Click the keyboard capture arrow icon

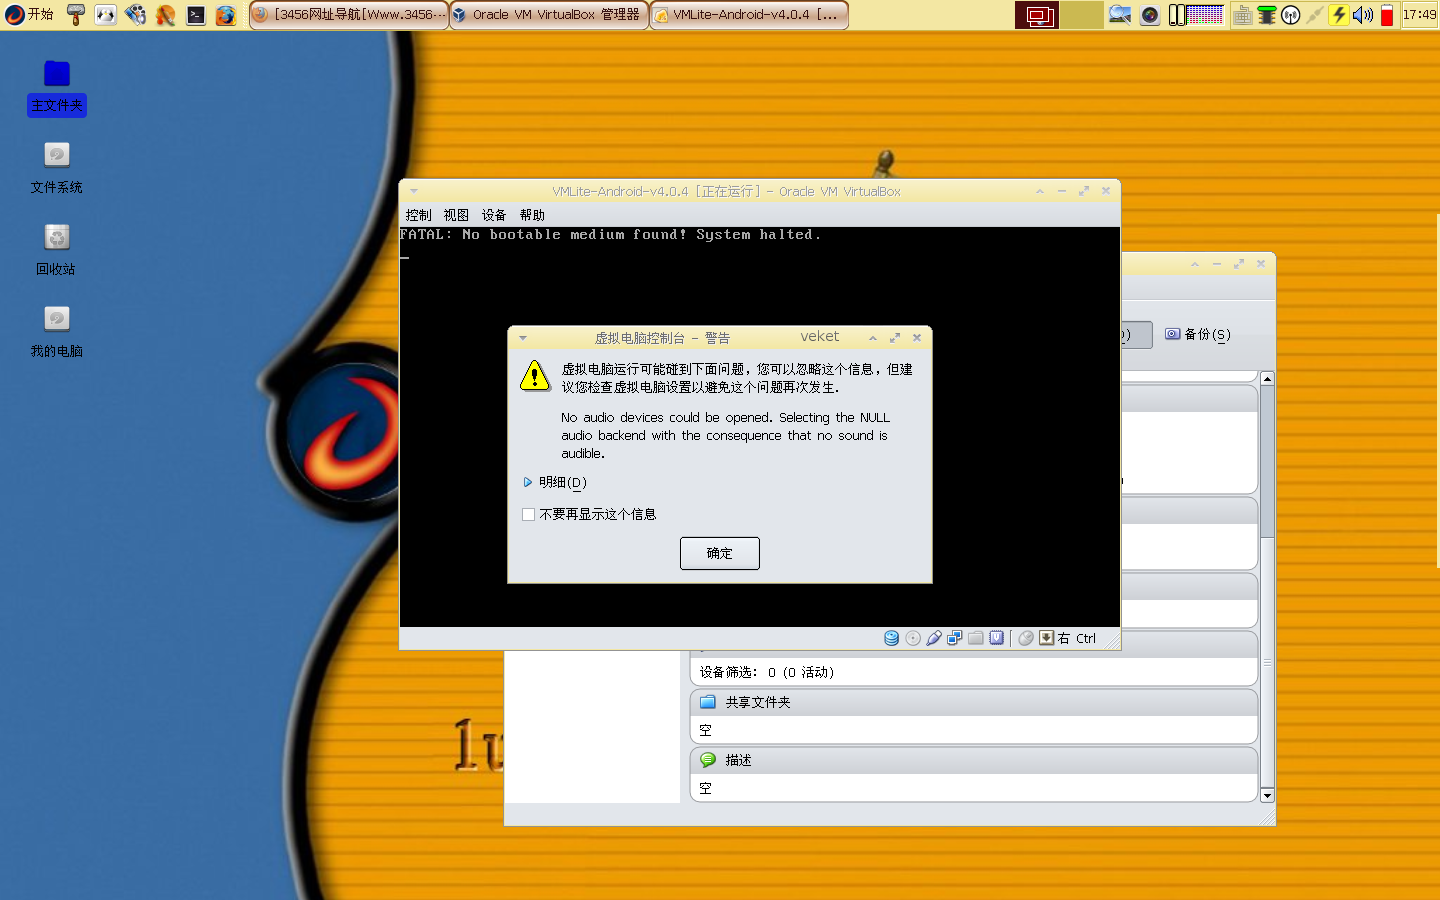[1046, 638]
